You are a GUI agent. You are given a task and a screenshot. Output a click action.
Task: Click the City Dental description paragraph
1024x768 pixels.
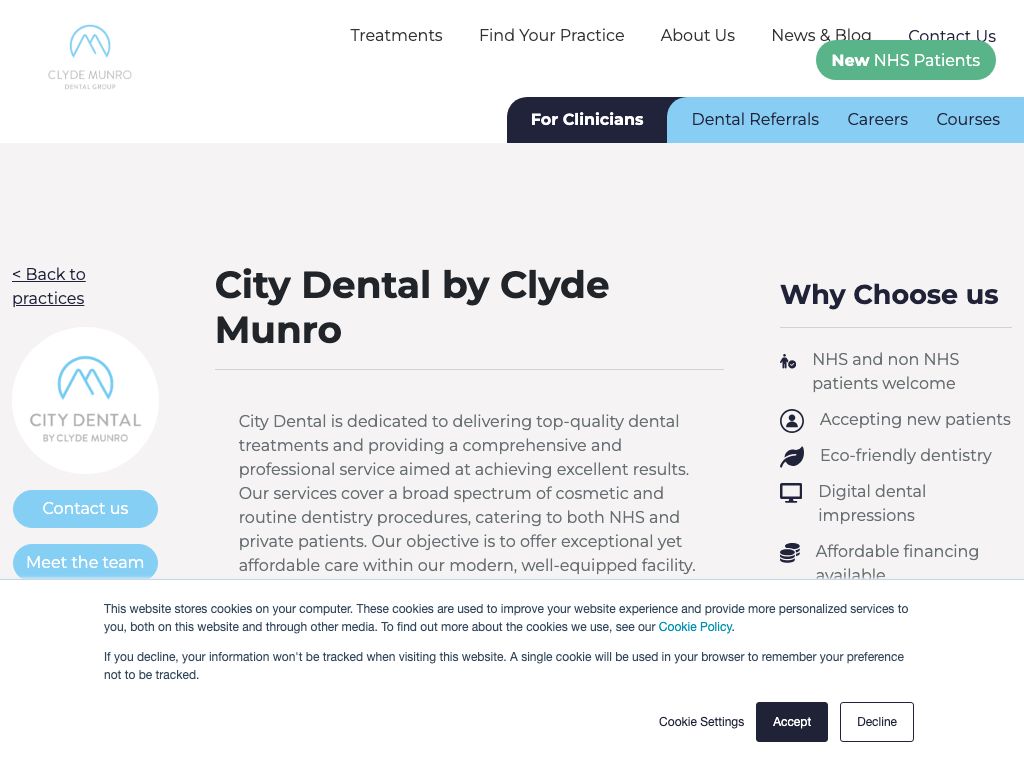(x=467, y=493)
